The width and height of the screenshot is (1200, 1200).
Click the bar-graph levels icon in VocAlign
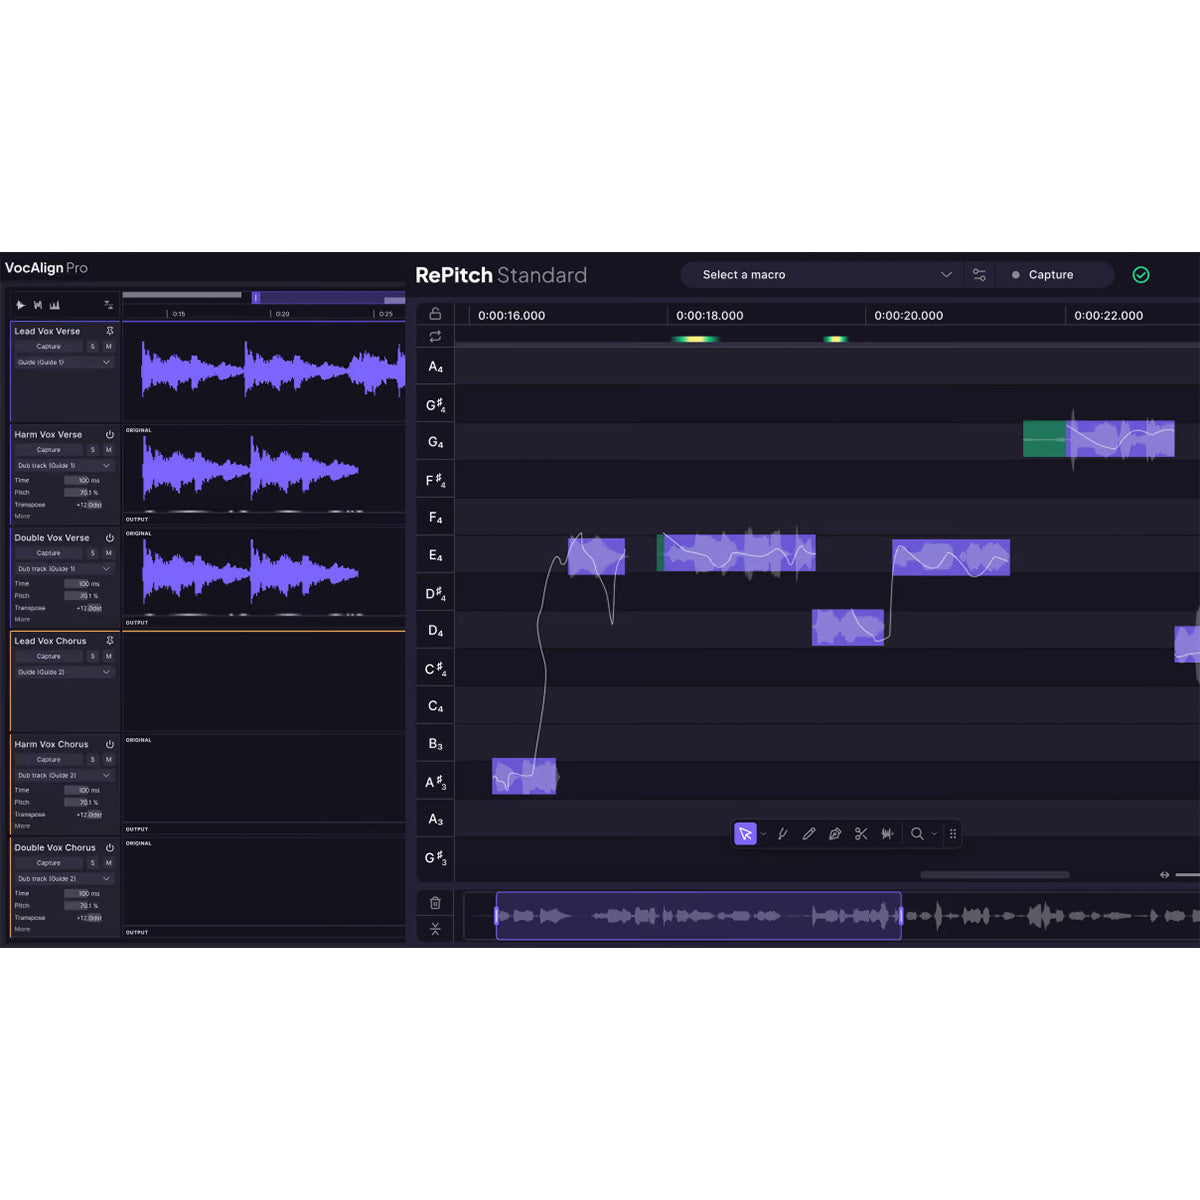point(54,305)
